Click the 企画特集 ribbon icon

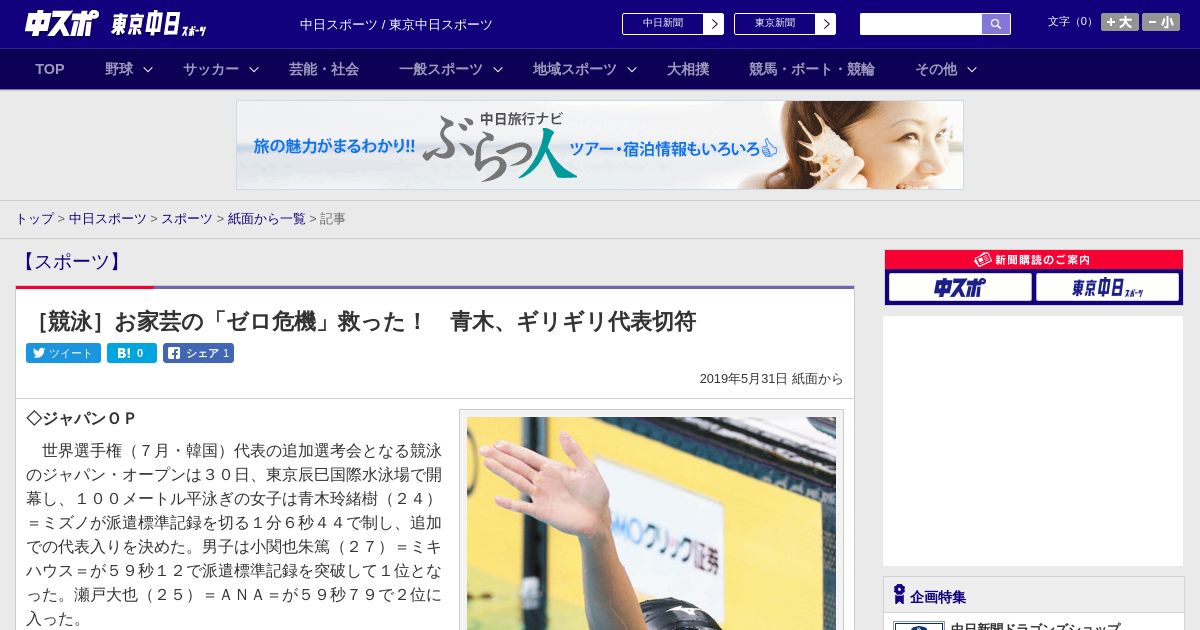899,595
